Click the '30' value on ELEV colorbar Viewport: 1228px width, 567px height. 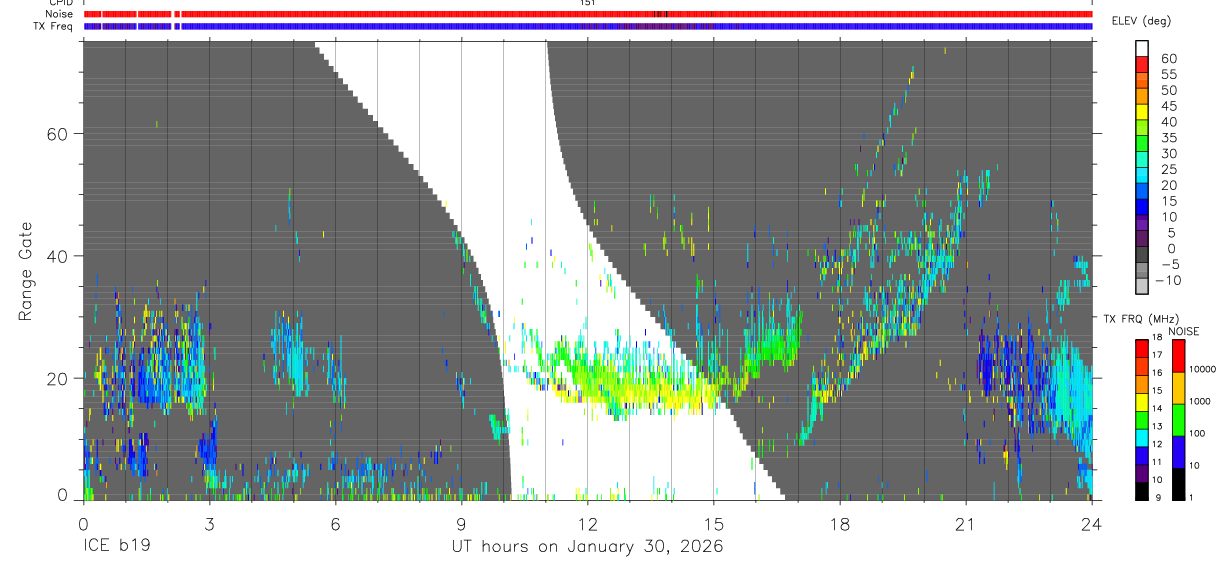tap(1168, 154)
